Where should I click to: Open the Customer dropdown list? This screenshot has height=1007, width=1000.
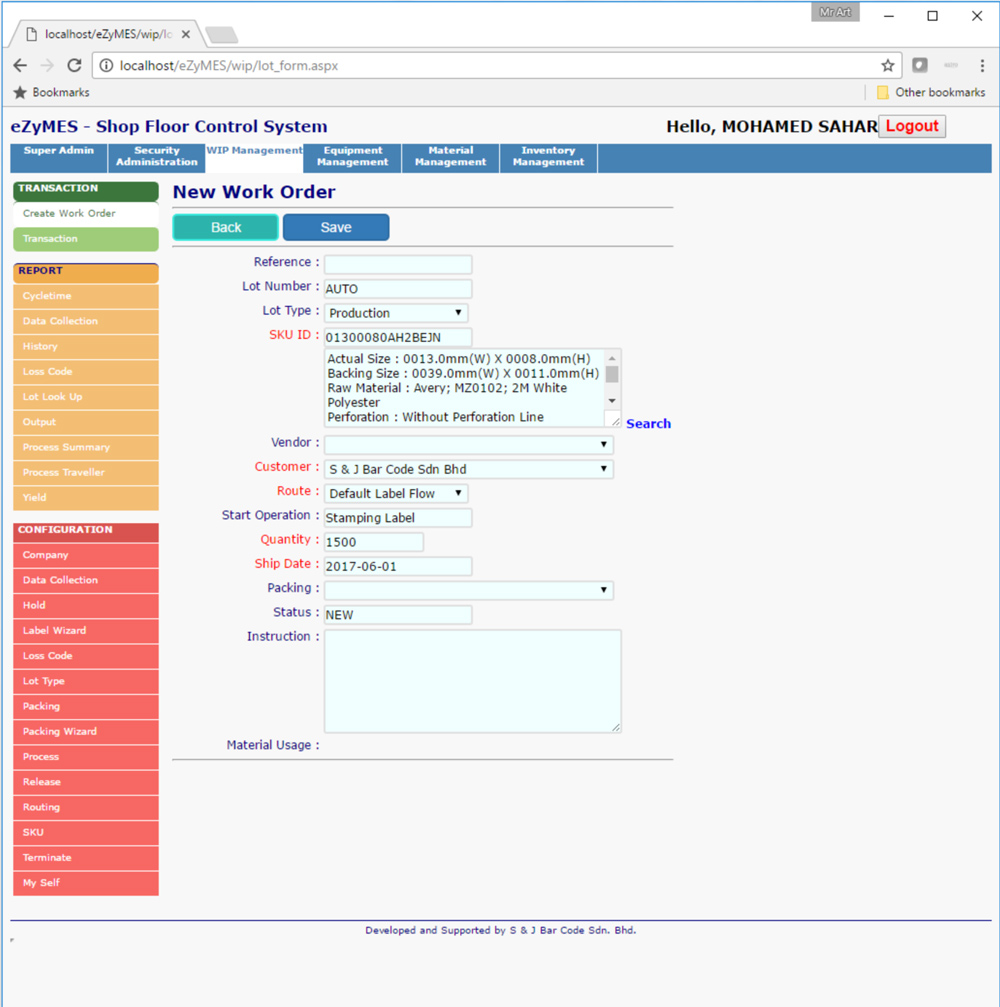pos(468,469)
